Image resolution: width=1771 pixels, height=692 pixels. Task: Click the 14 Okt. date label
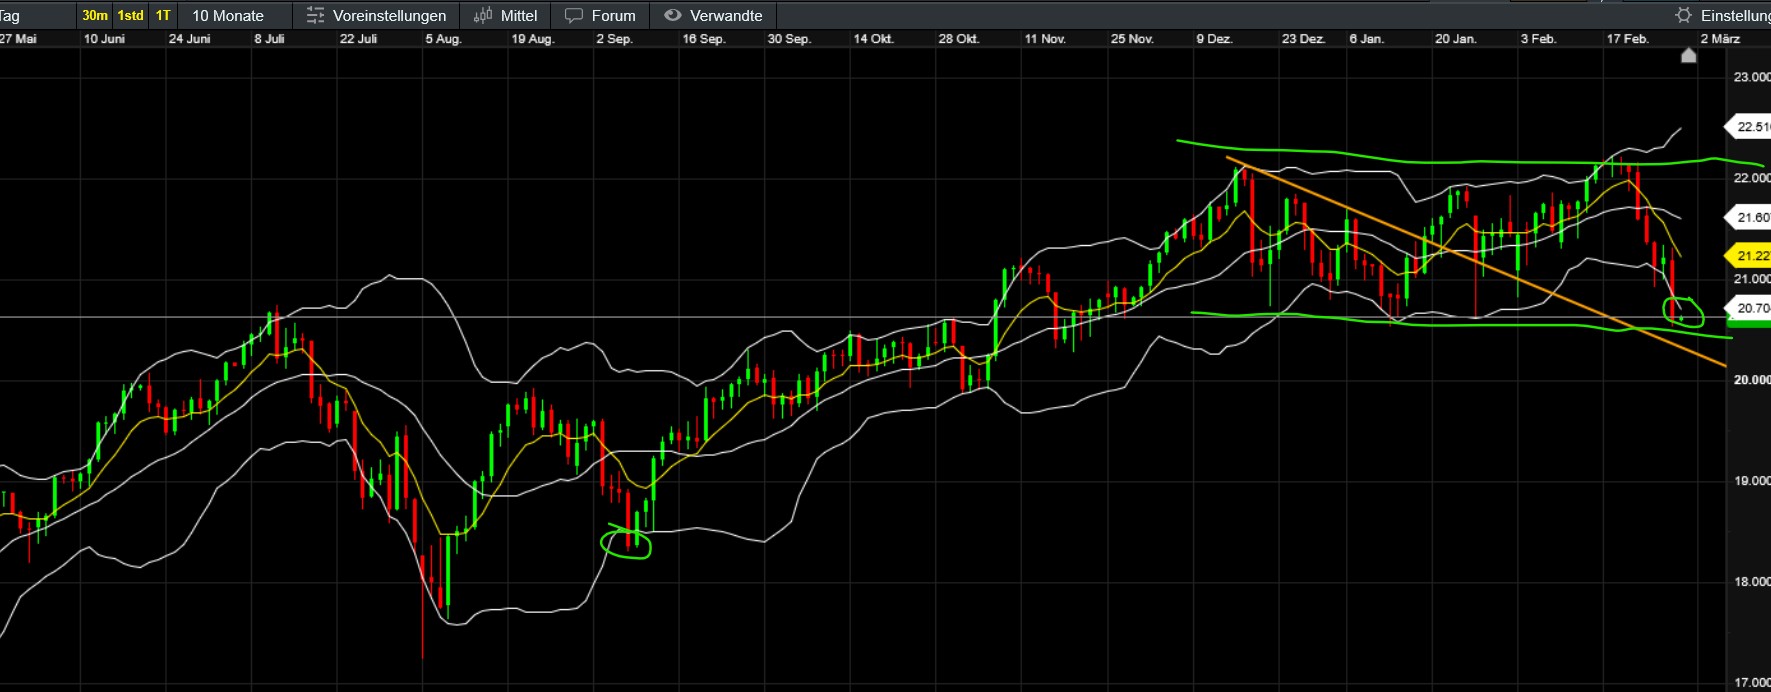pyautogui.click(x=873, y=39)
